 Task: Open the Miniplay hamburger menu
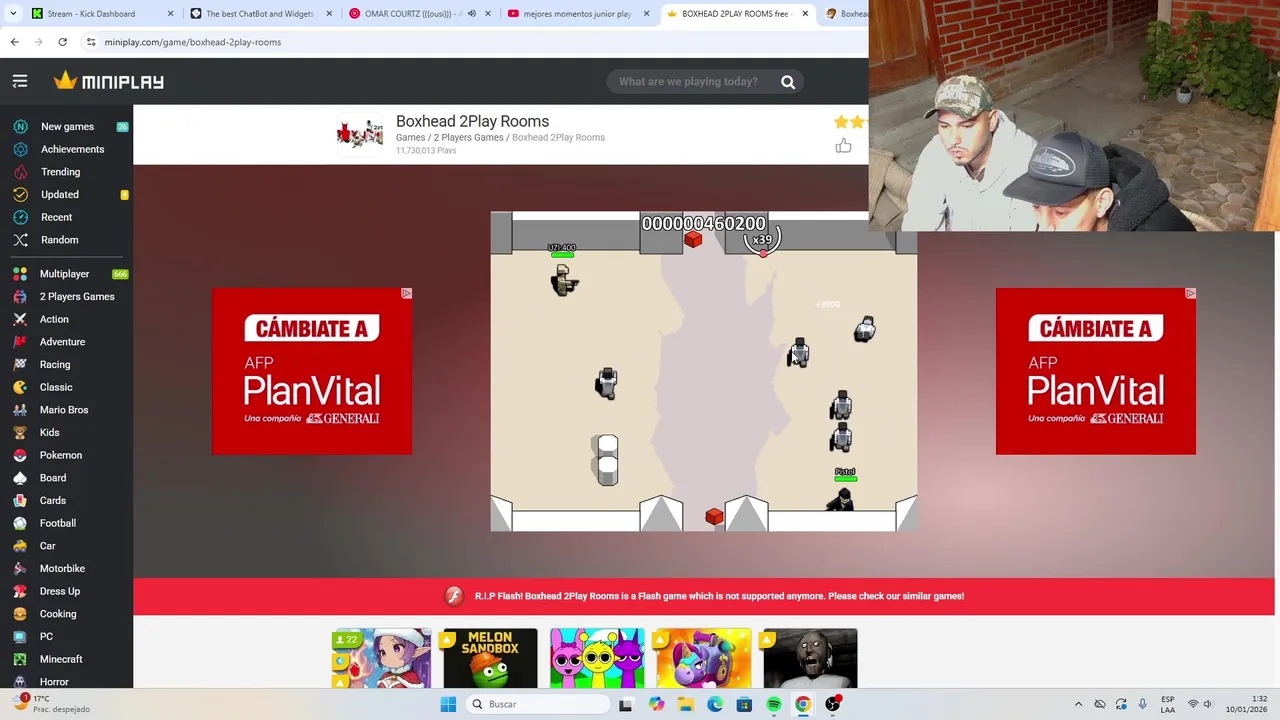(20, 81)
